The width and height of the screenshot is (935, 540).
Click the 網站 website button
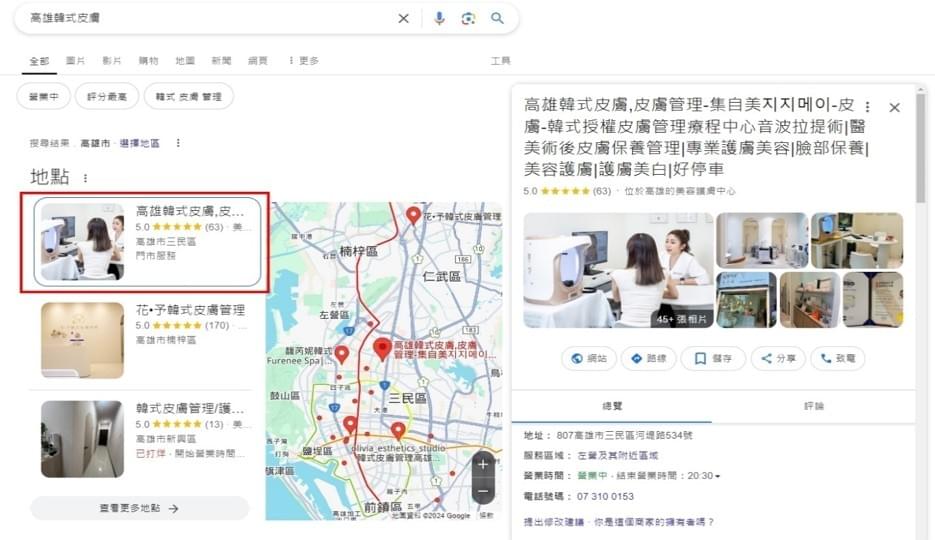pyautogui.click(x=589, y=358)
